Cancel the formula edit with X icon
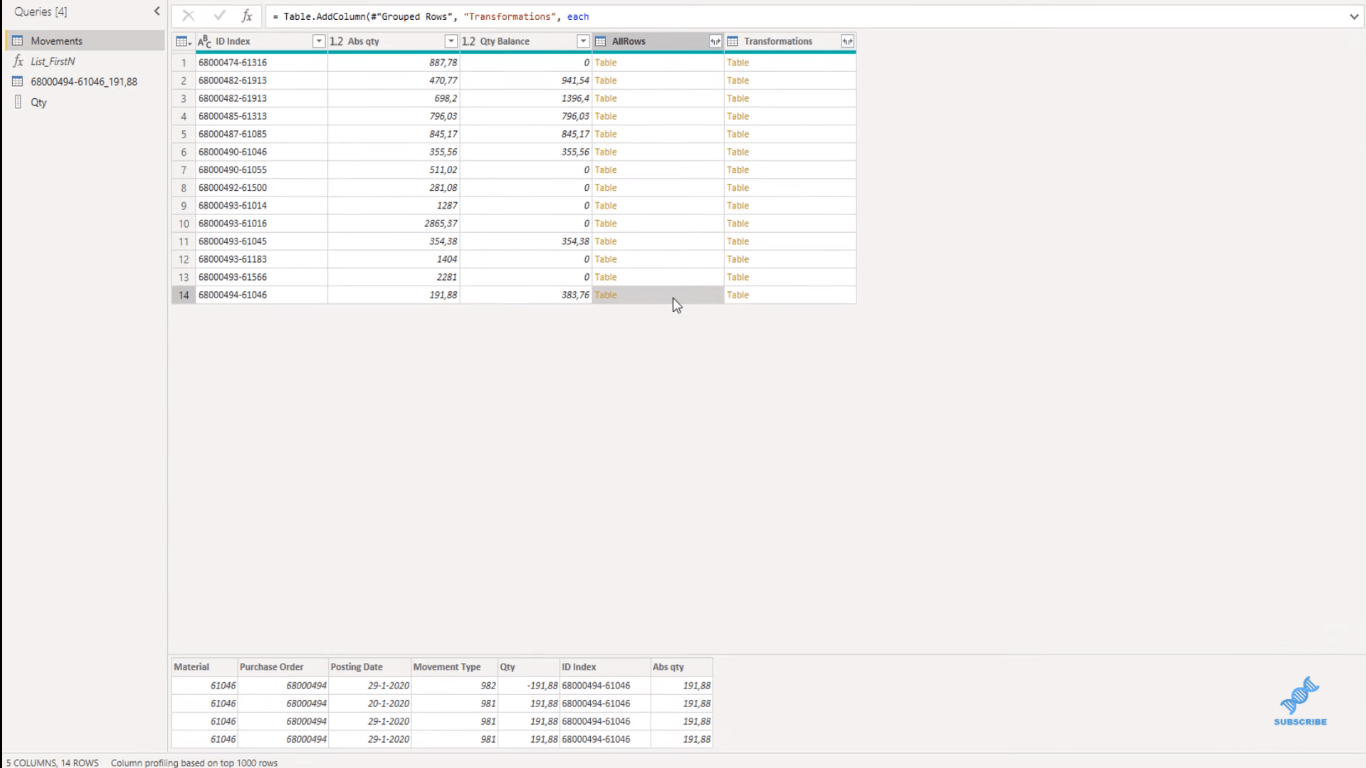Image resolution: width=1366 pixels, height=768 pixels. [x=188, y=16]
